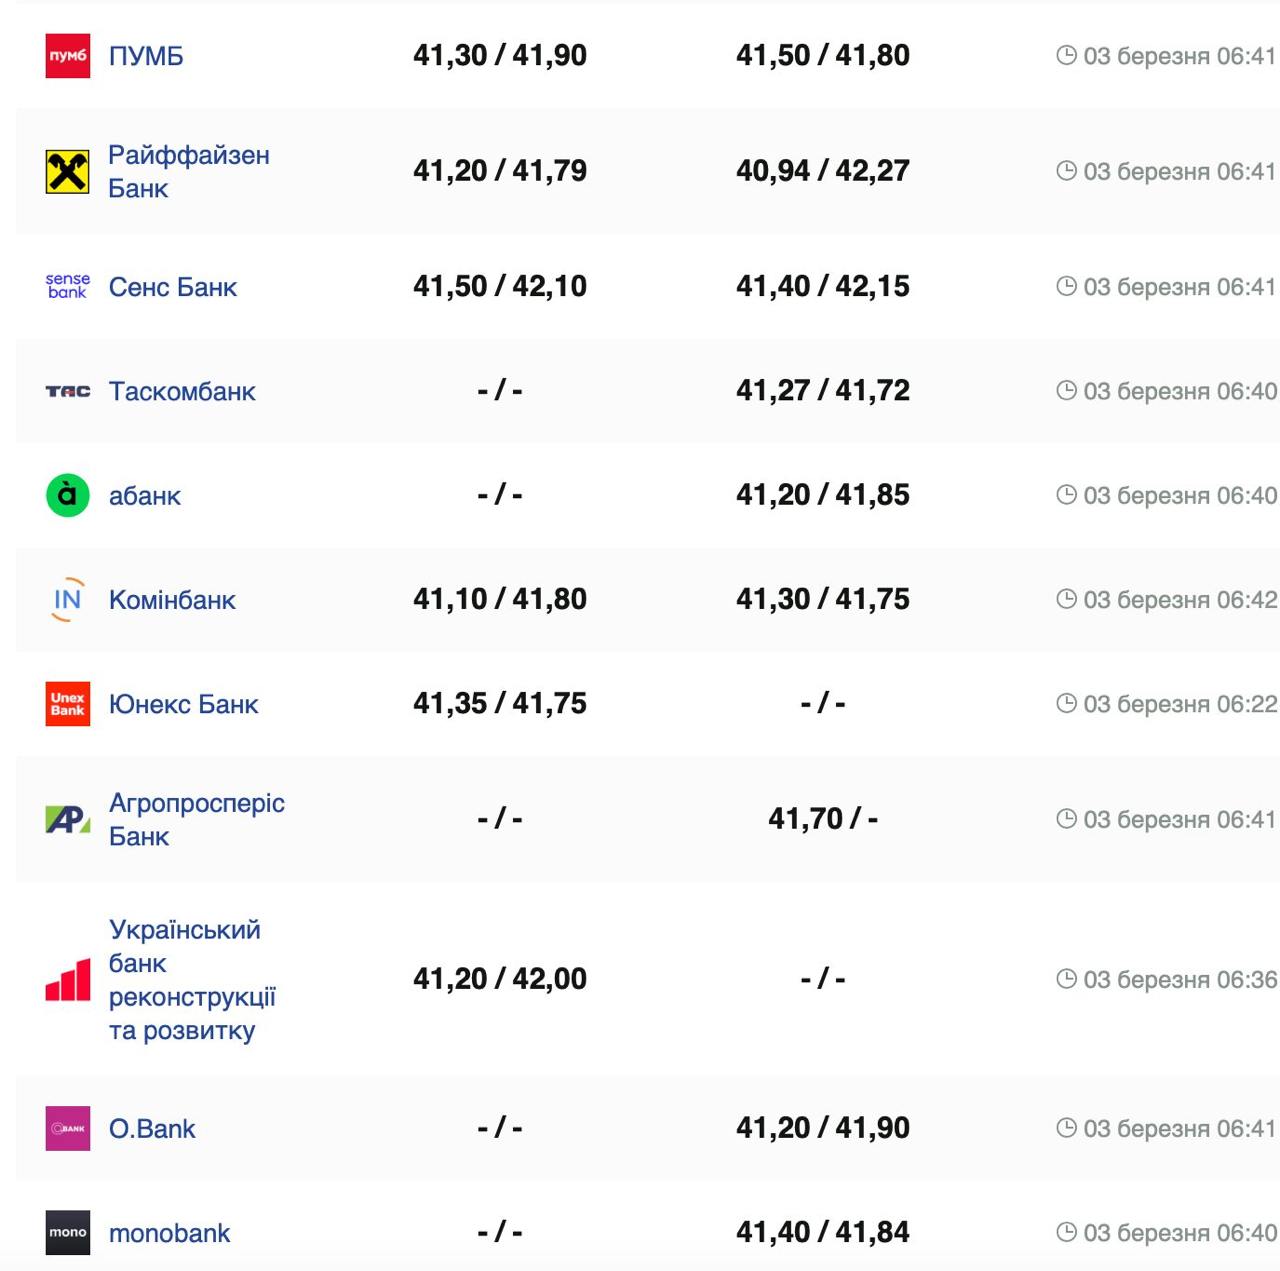
Task: Click the green абанк logo icon
Action: pyautogui.click(x=68, y=495)
